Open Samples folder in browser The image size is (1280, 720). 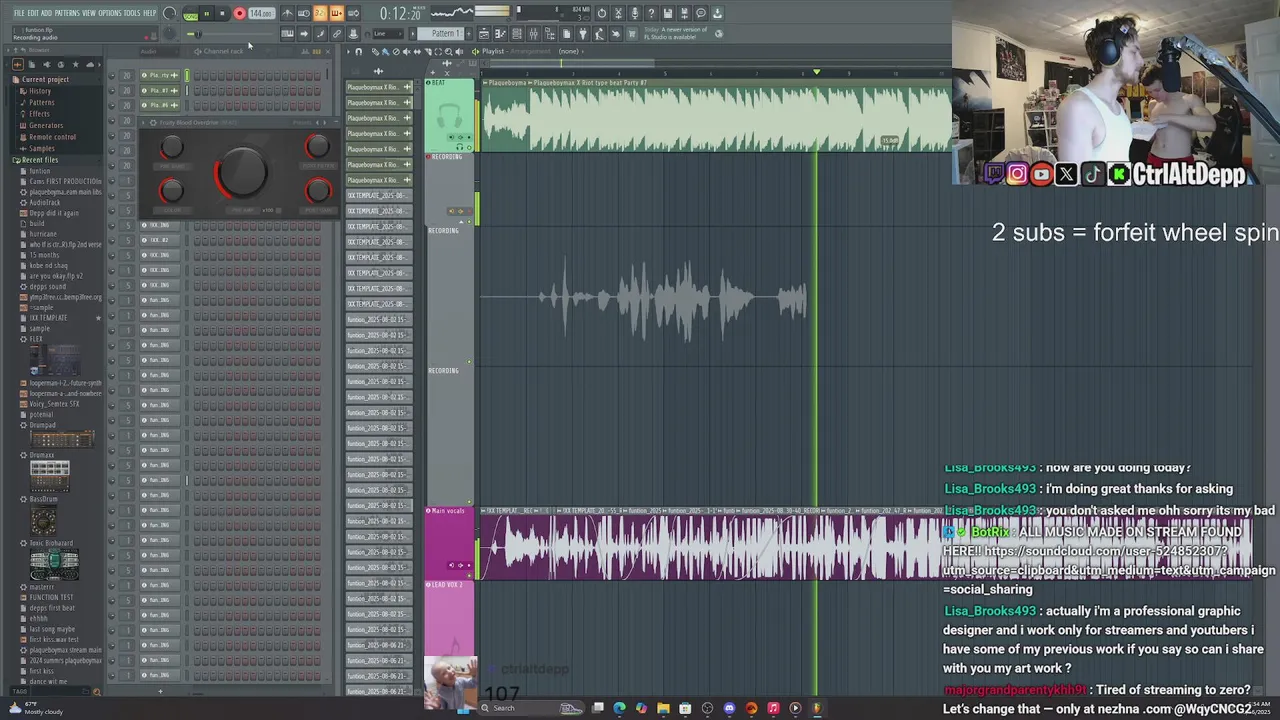(x=41, y=149)
